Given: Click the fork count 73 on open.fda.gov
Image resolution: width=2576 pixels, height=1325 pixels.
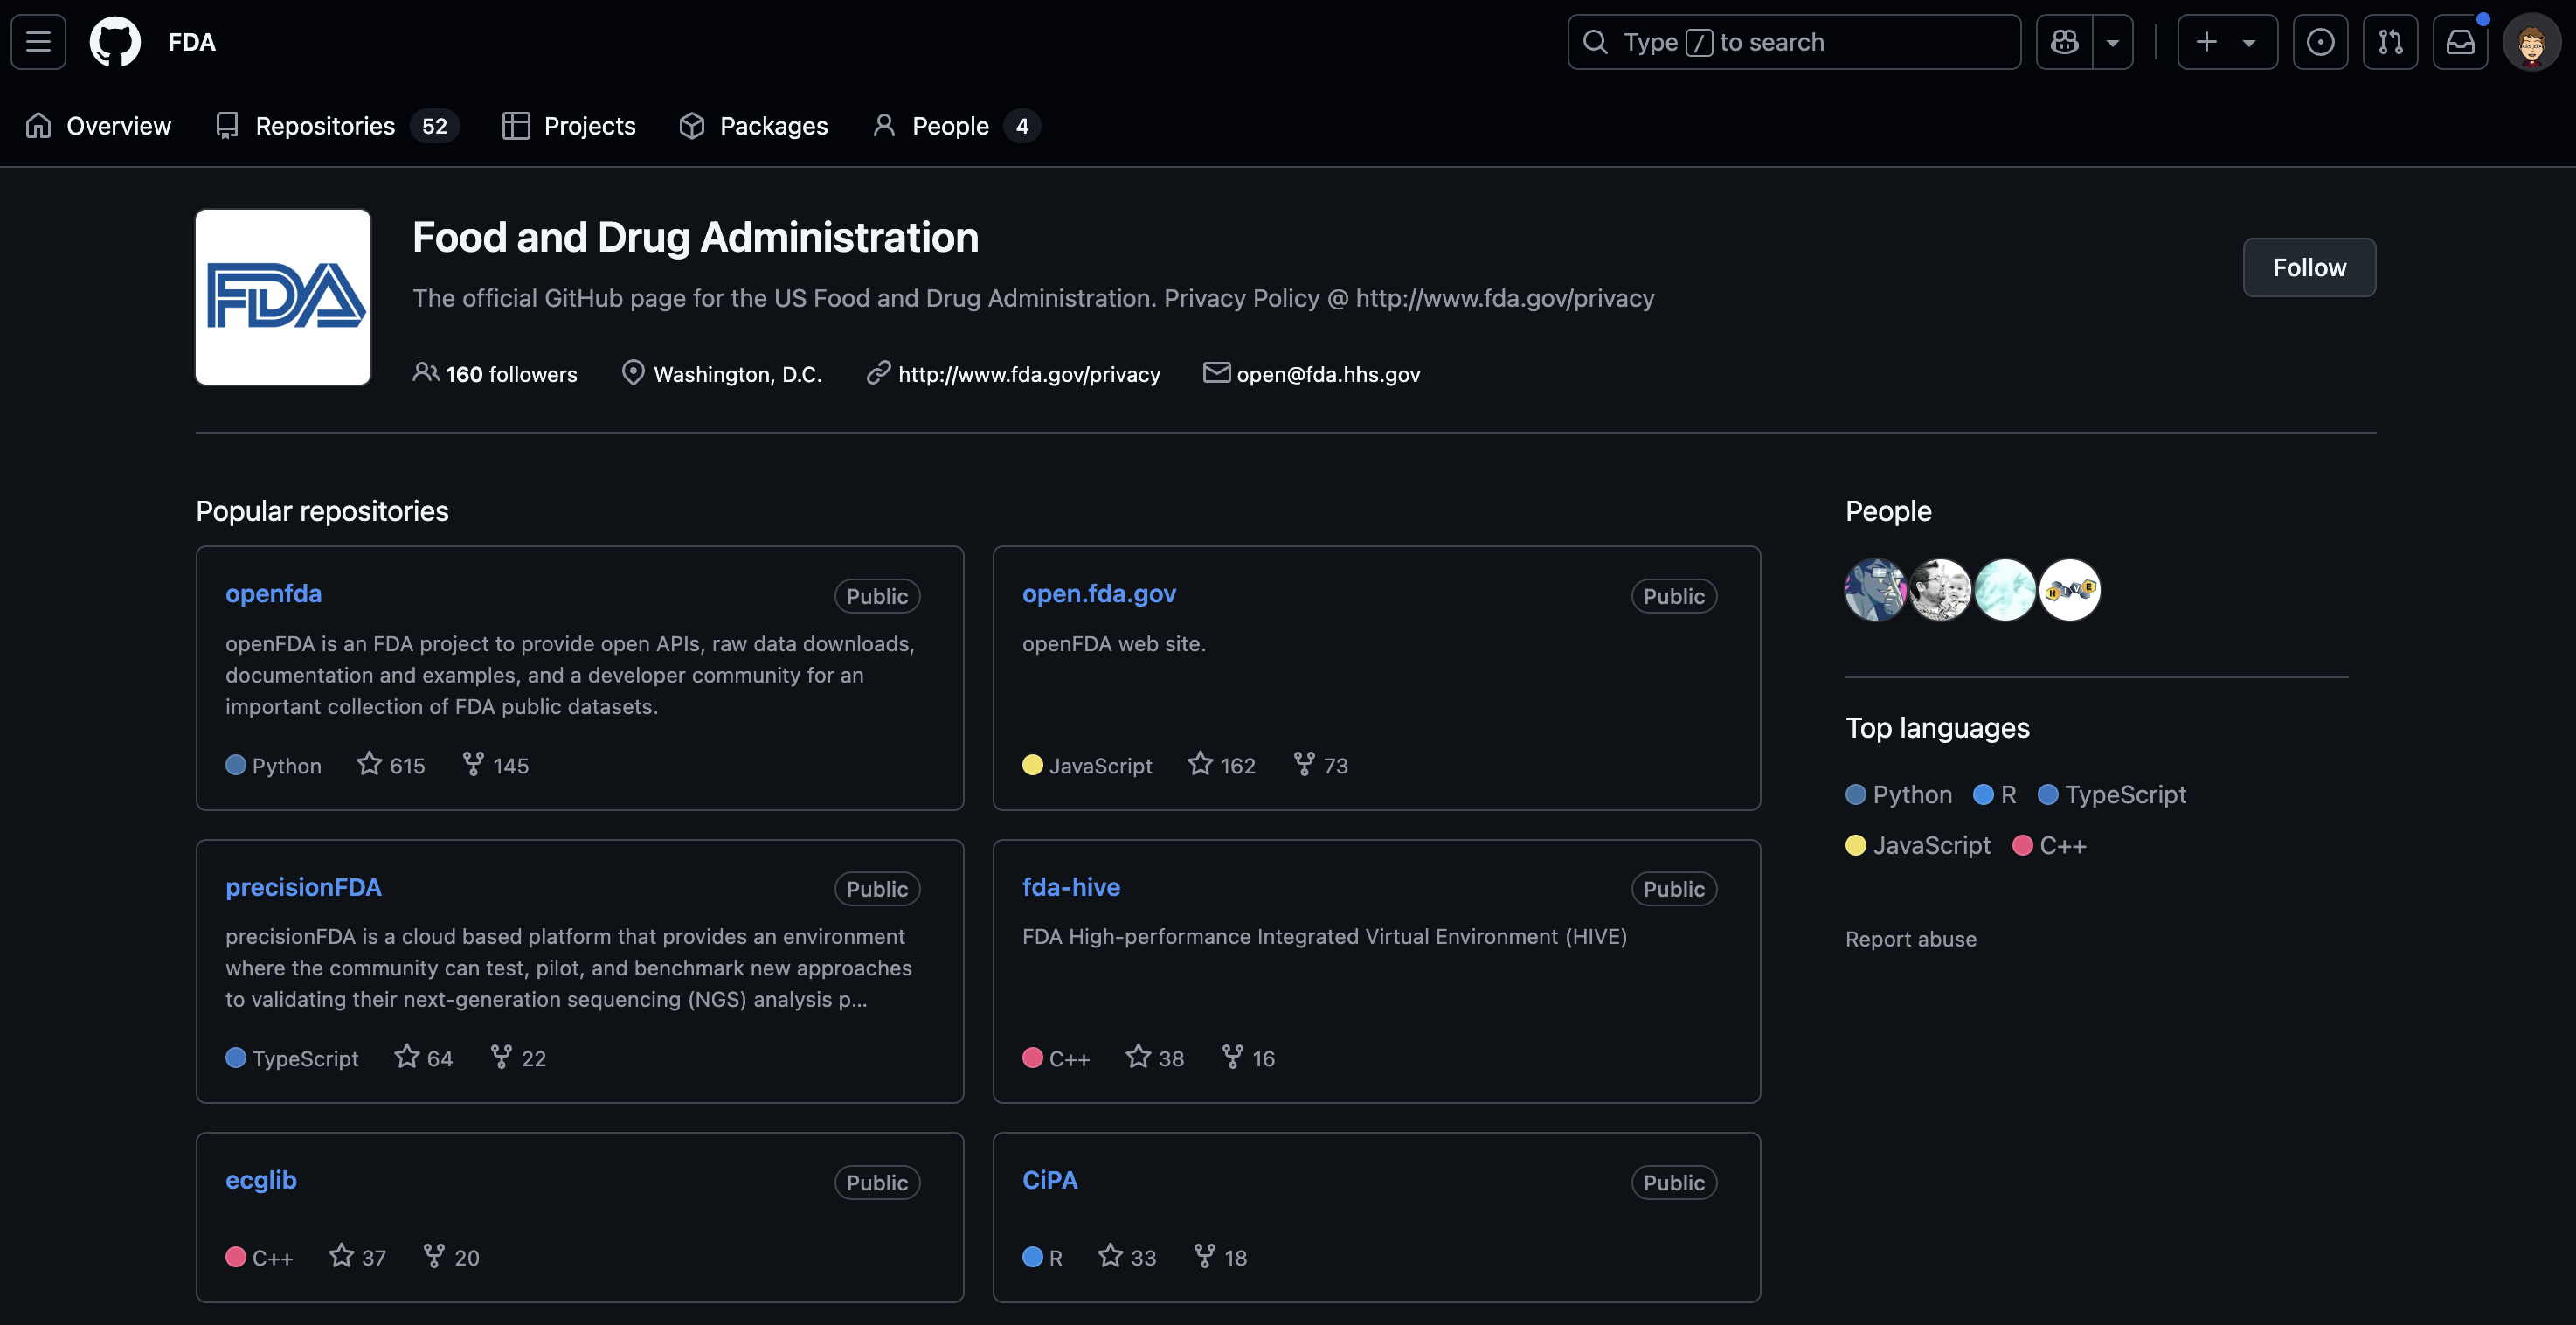Looking at the screenshot, I should click(x=1320, y=765).
